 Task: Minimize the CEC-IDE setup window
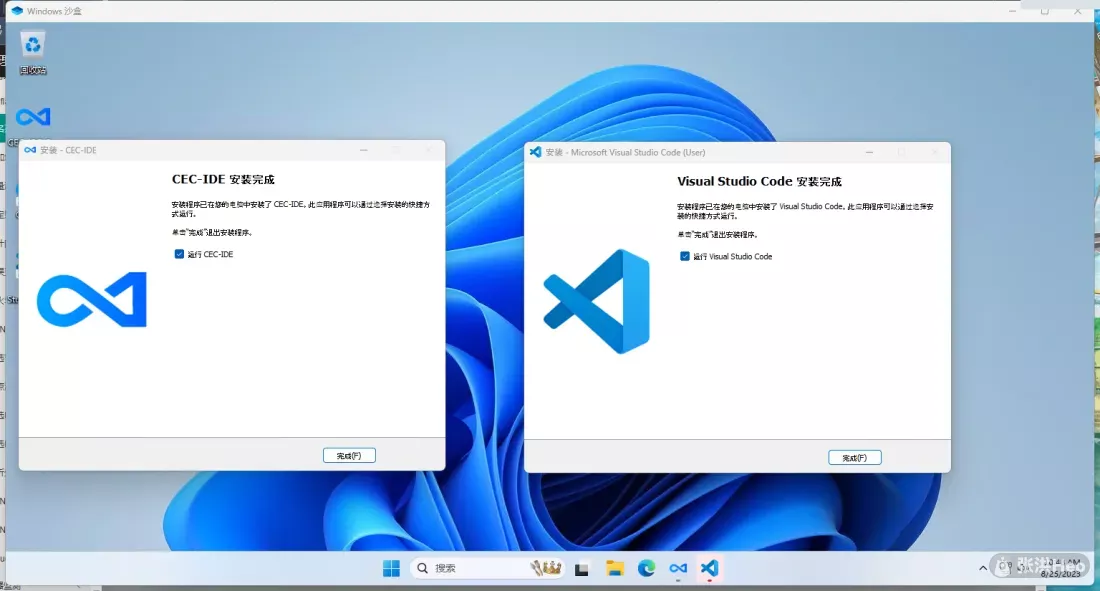click(x=363, y=151)
